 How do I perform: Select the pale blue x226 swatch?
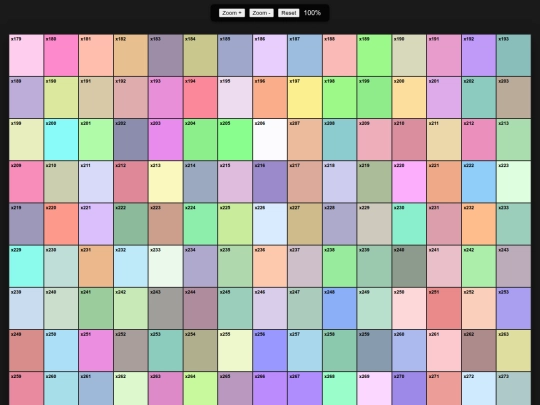pyautogui.click(x=270, y=224)
